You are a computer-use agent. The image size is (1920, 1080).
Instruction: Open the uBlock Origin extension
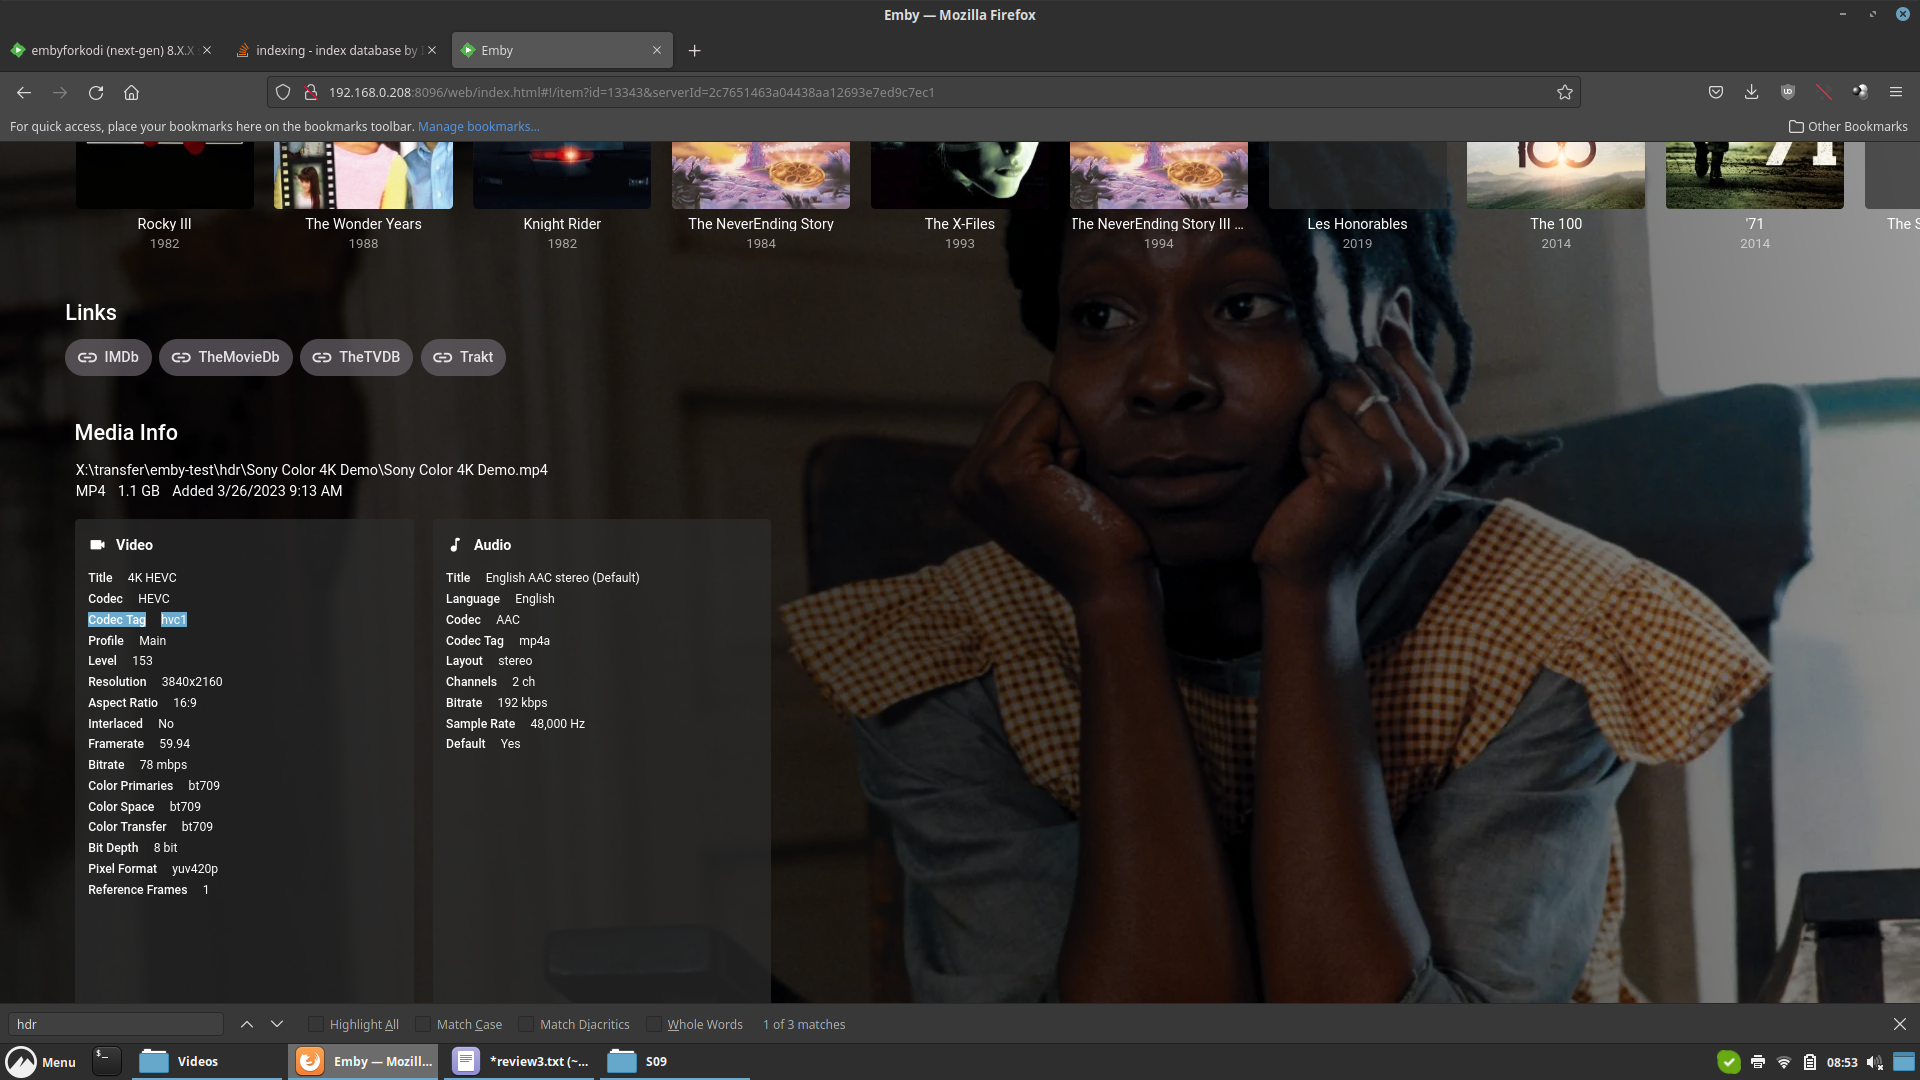(1788, 92)
